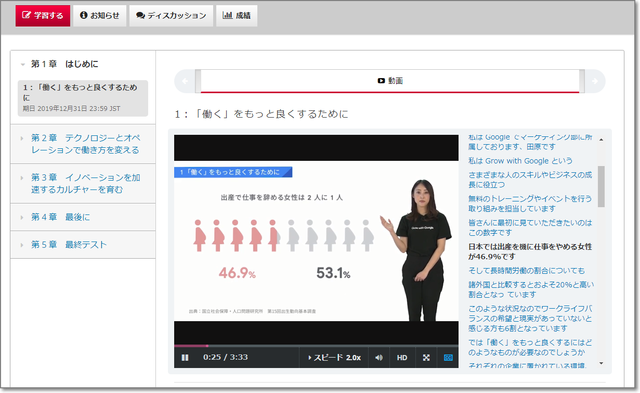Click the video progress bar
This screenshot has height=393, width=640.
click(x=316, y=346)
